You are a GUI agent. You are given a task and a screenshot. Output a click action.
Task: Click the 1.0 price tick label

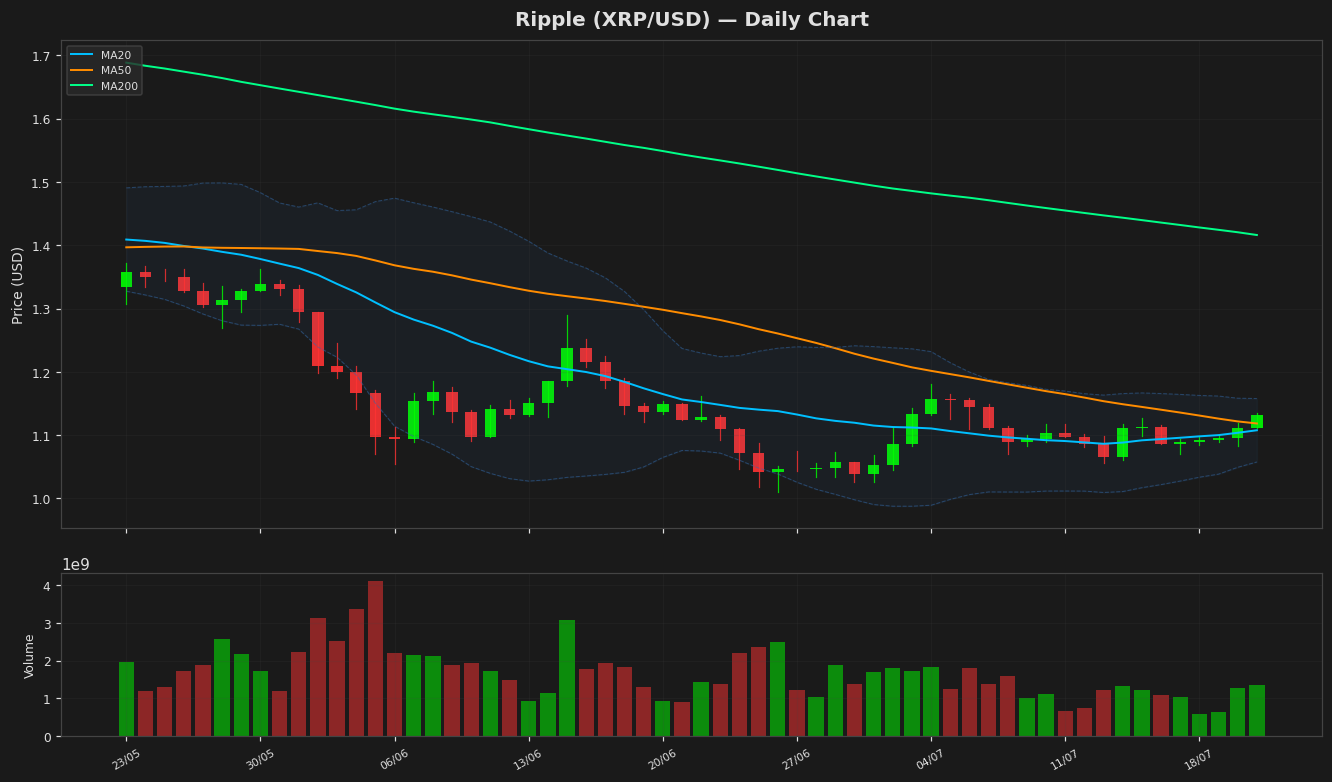pos(41,499)
